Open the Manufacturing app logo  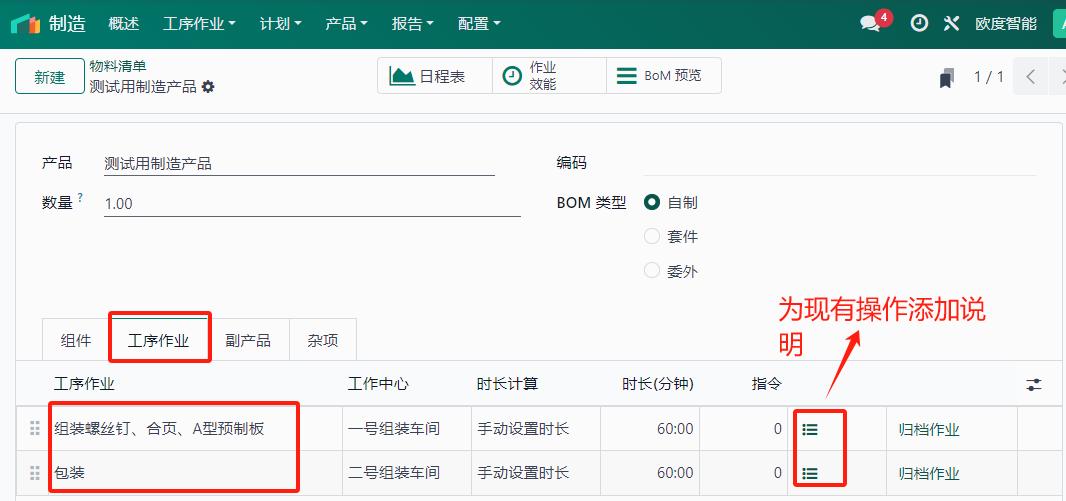pos(26,24)
